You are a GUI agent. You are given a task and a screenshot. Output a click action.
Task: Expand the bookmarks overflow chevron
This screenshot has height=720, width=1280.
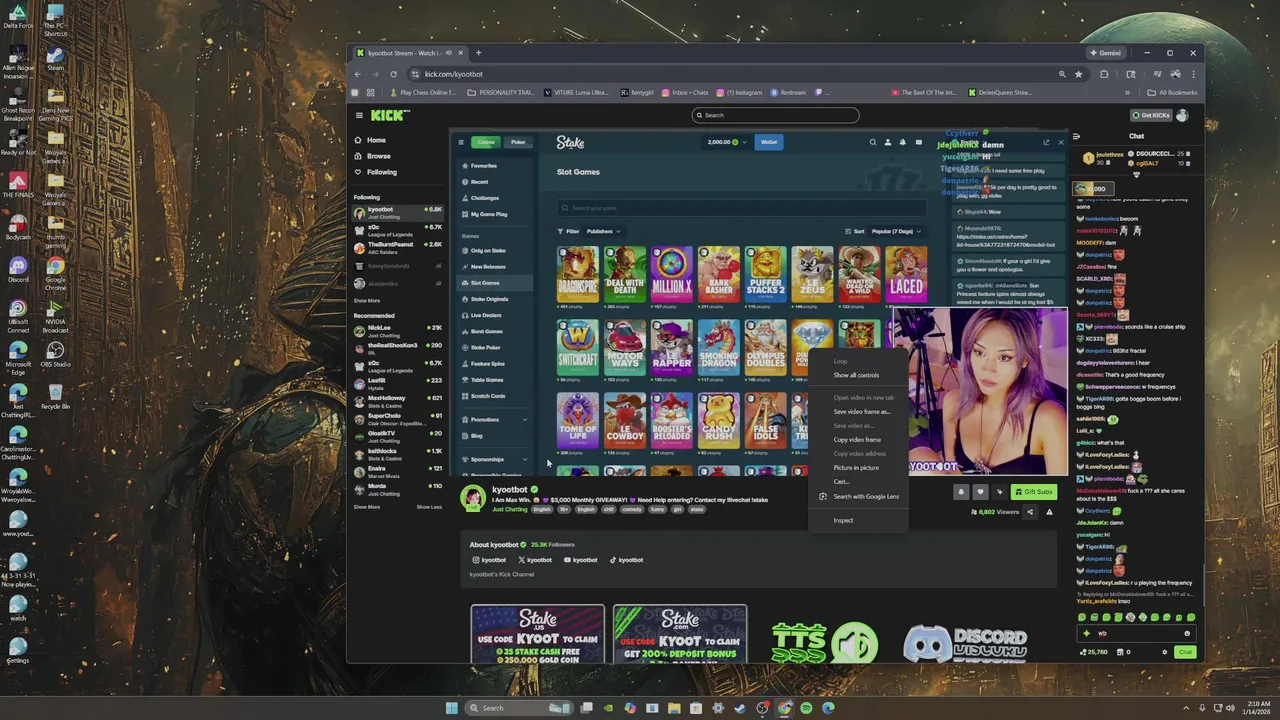click(1127, 93)
